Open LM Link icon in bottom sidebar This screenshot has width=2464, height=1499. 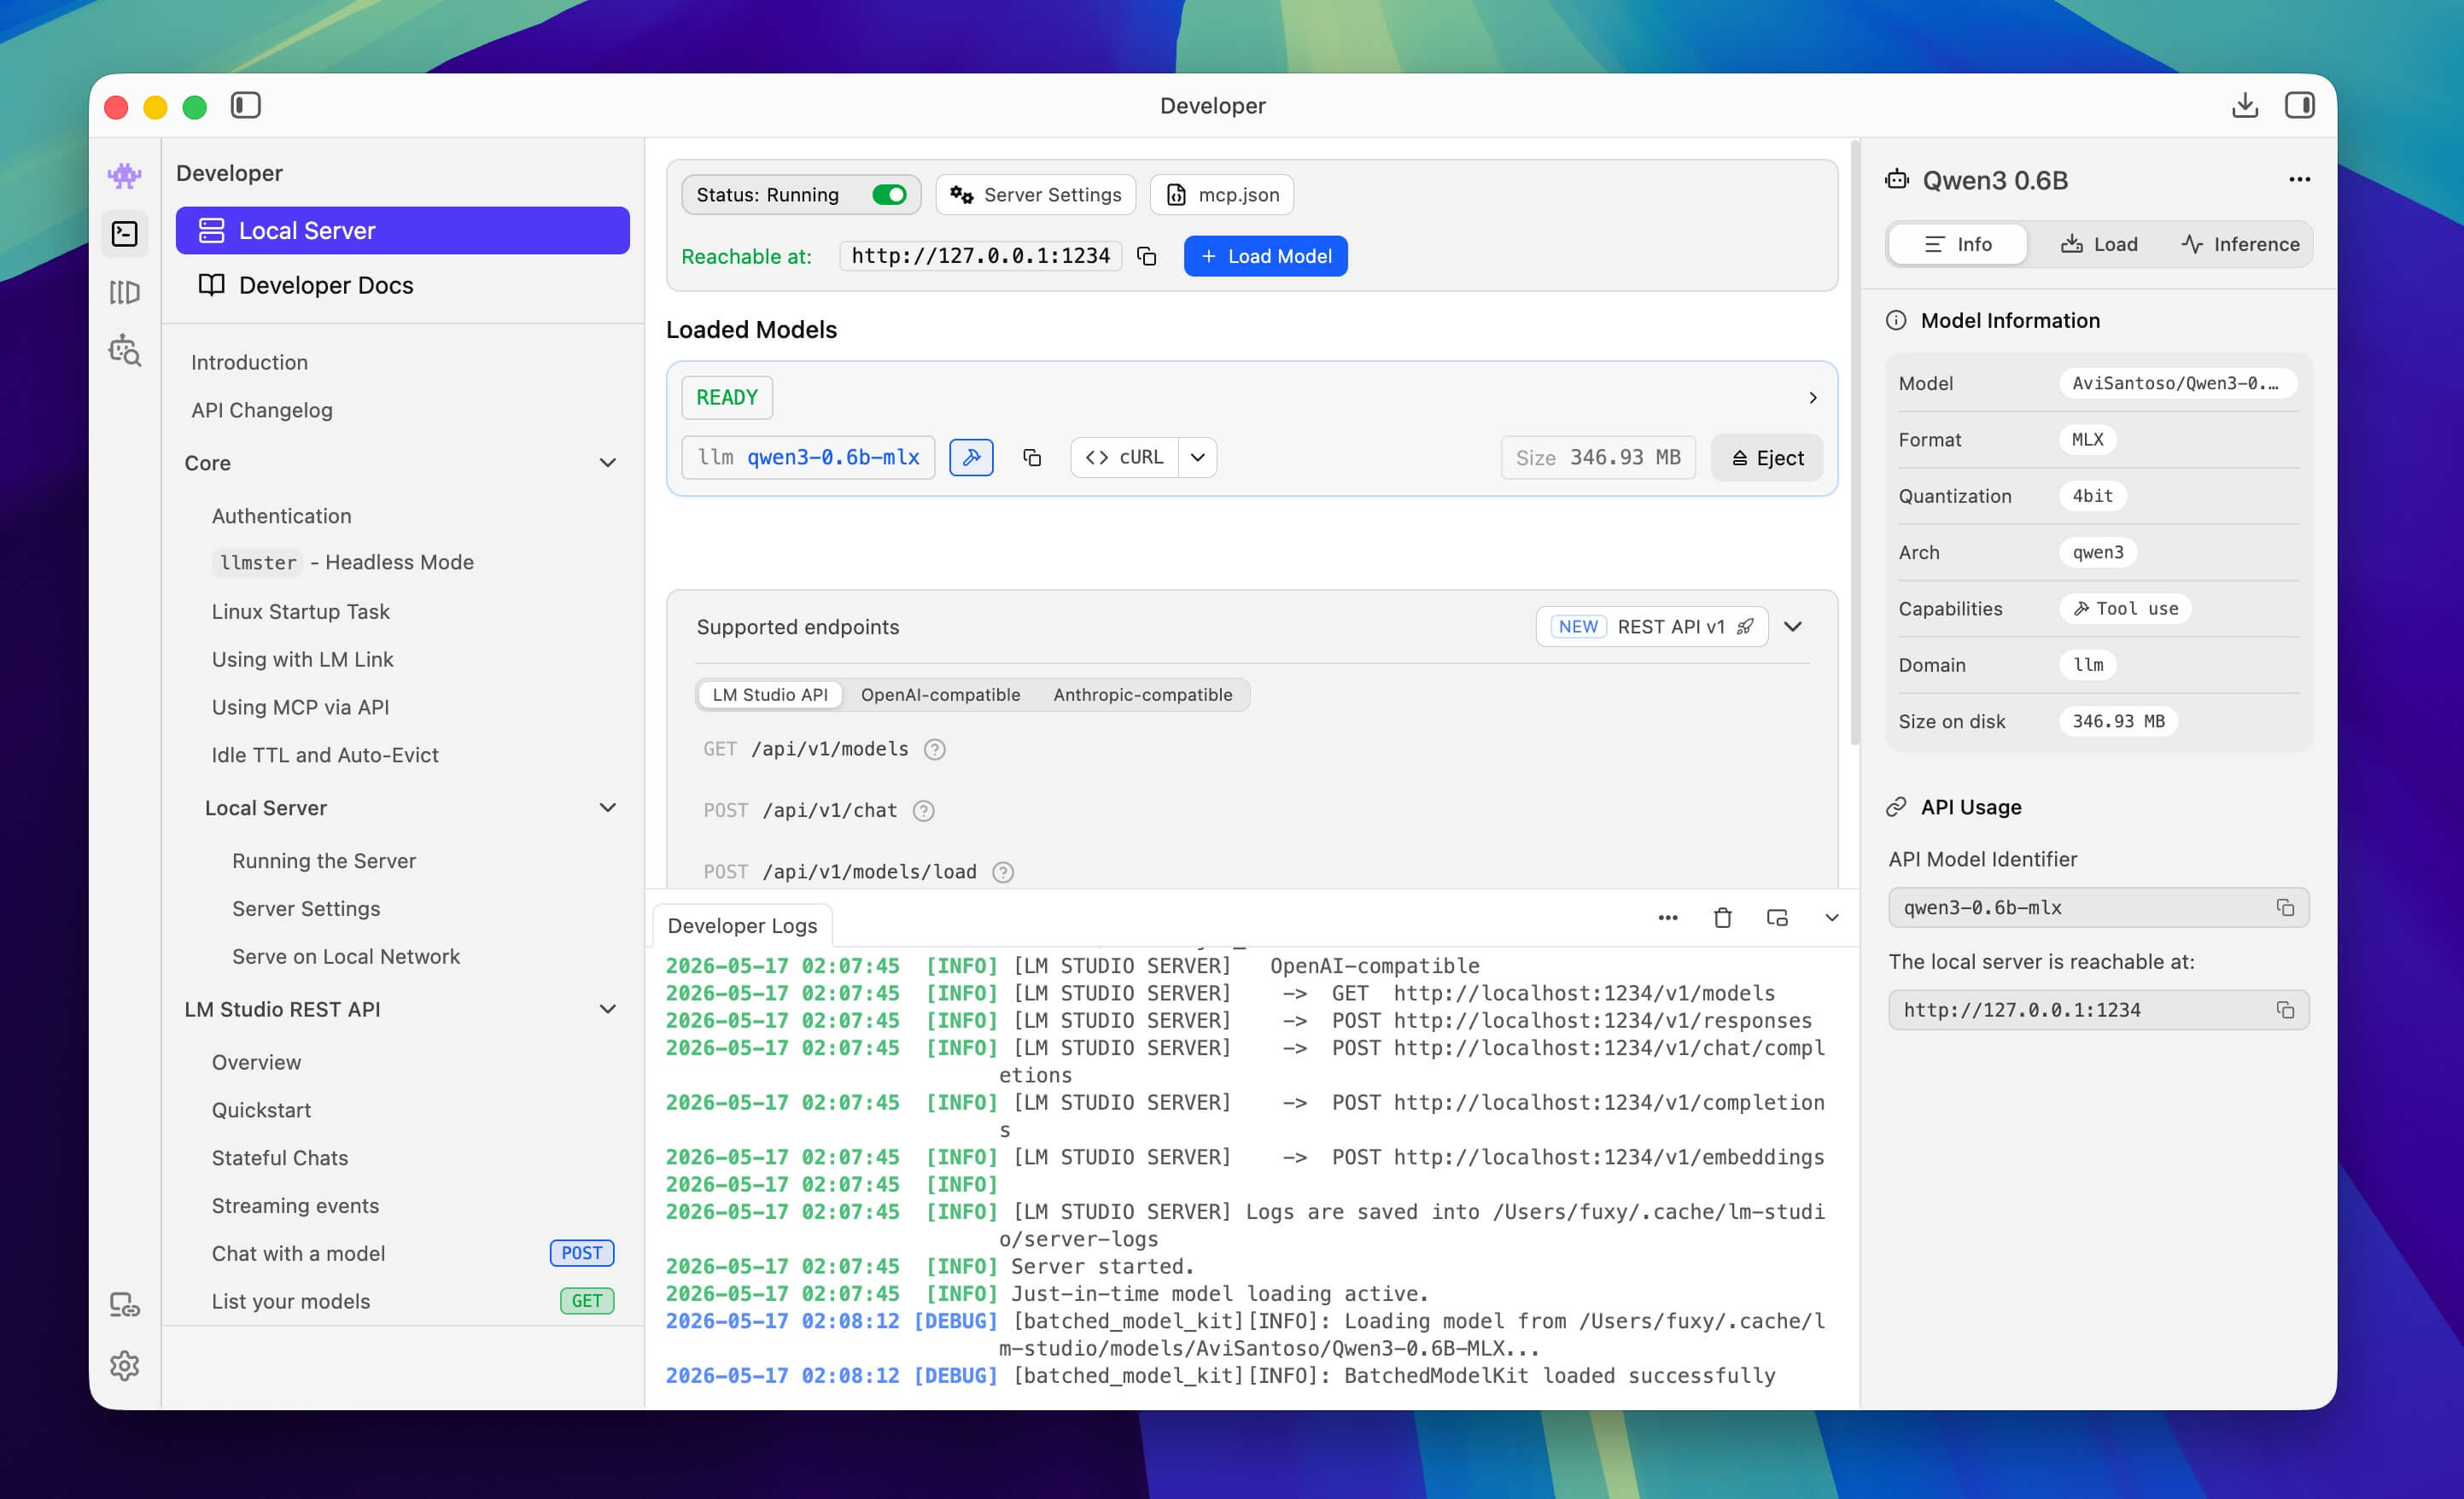(124, 1305)
